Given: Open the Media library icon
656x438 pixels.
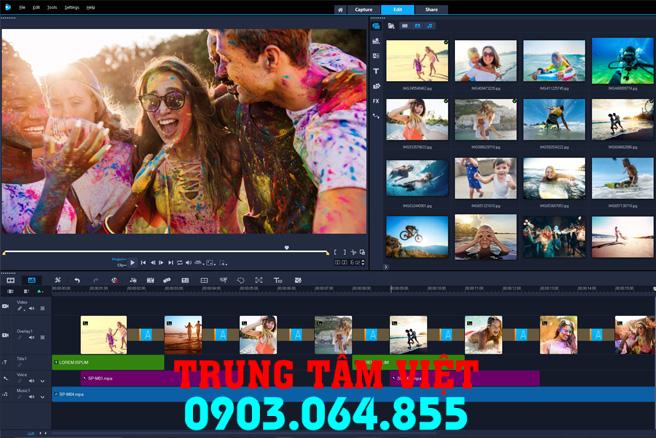Looking at the screenshot, I should click(x=376, y=26).
